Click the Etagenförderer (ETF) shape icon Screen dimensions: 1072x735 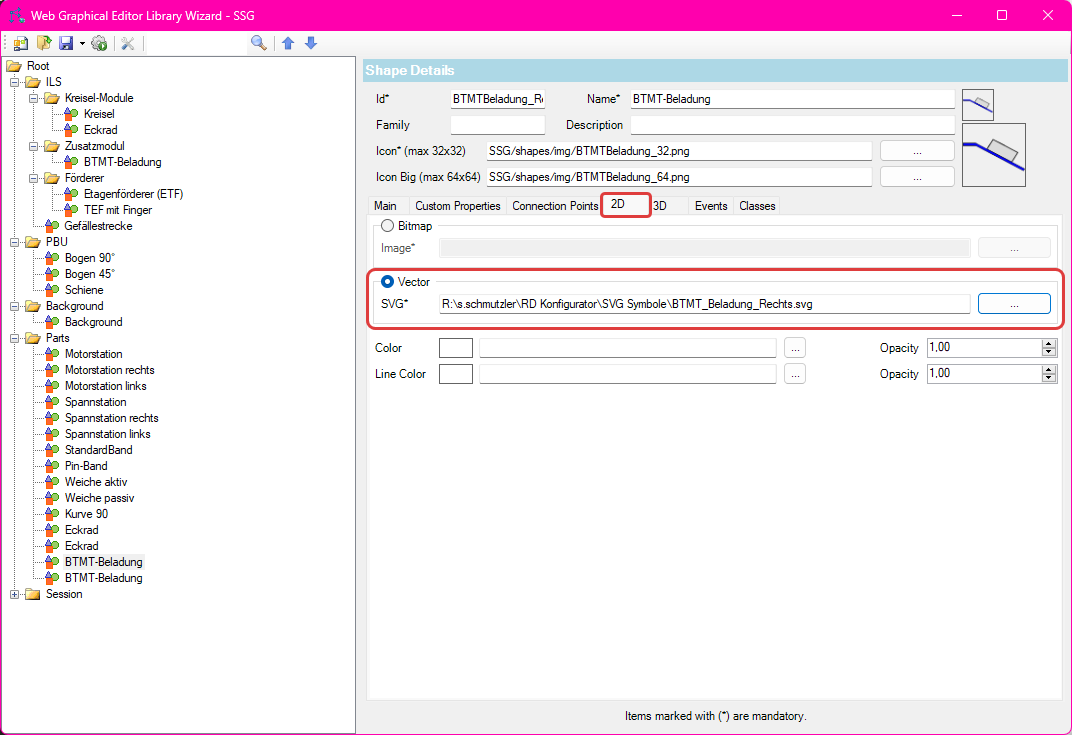click(x=71, y=194)
